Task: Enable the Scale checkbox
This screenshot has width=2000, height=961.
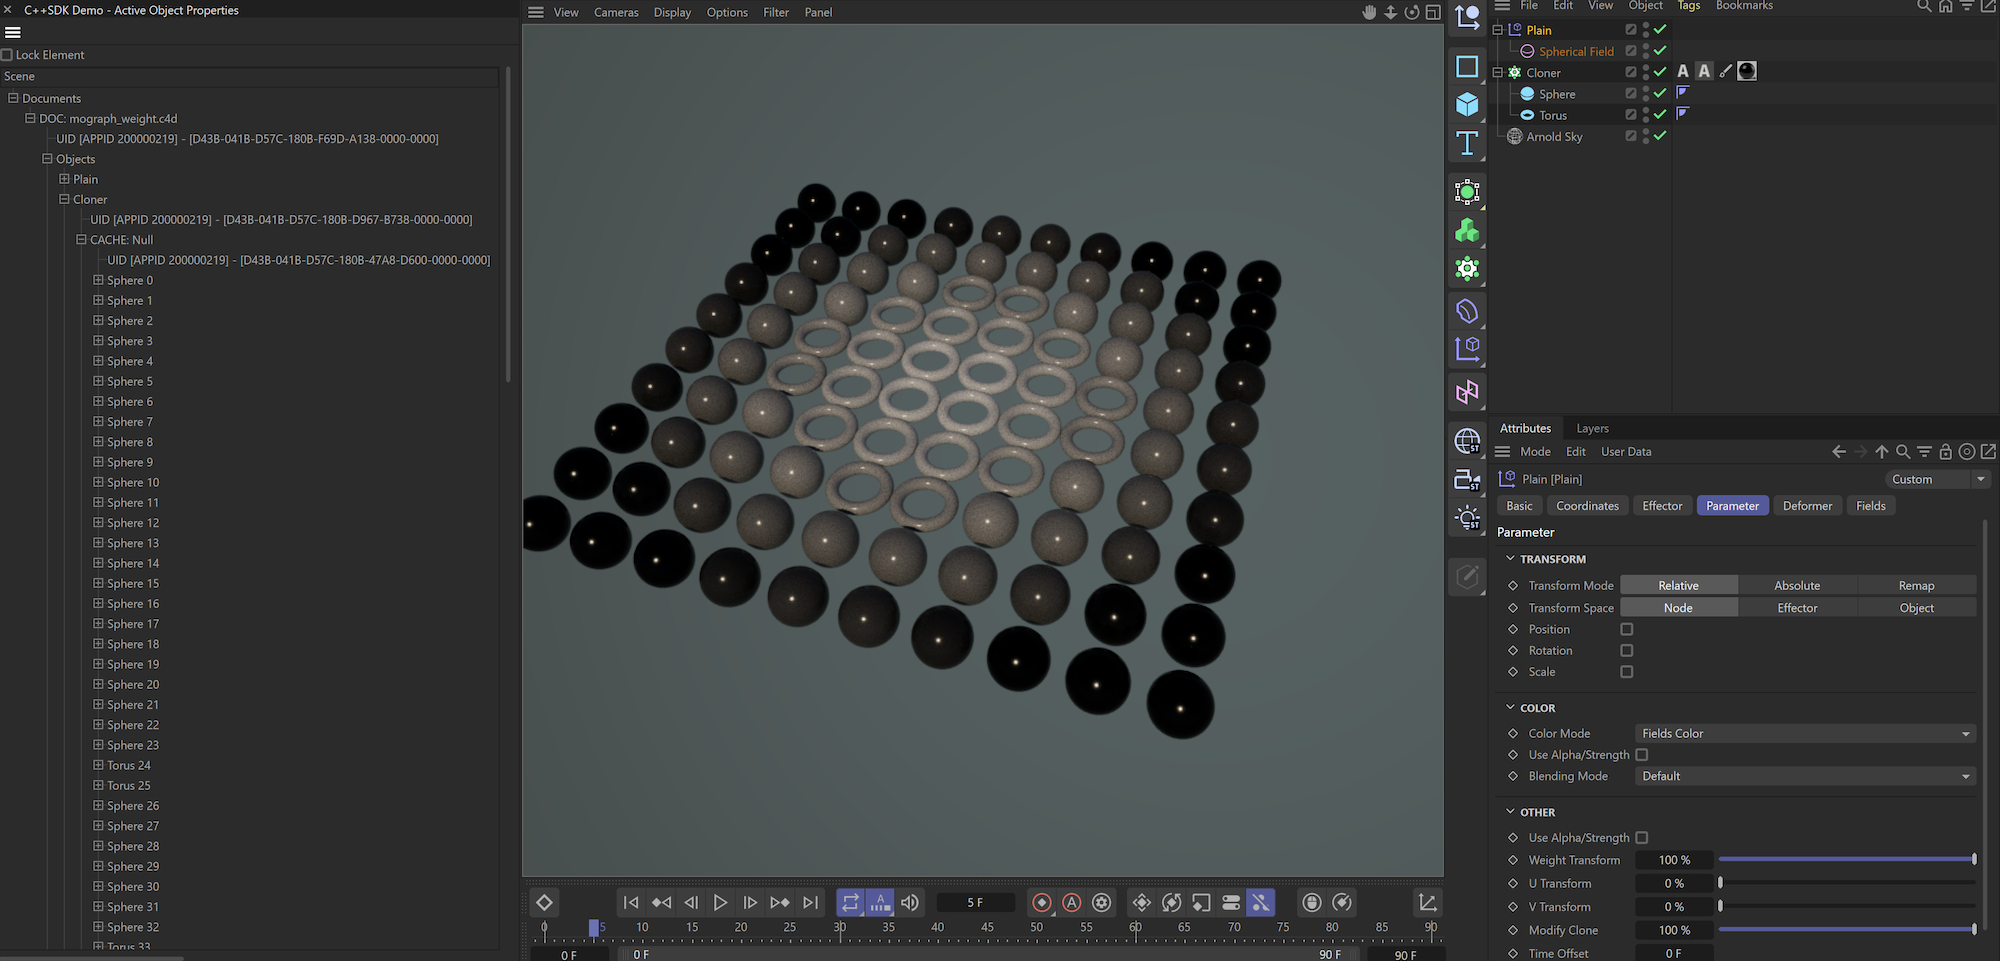Action: click(x=1627, y=672)
